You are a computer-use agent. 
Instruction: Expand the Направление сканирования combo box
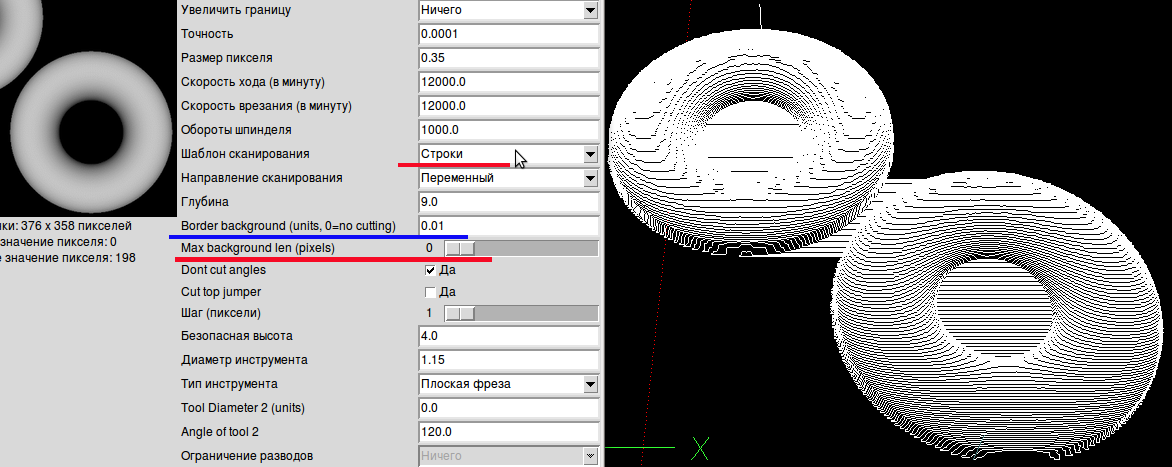point(509,178)
